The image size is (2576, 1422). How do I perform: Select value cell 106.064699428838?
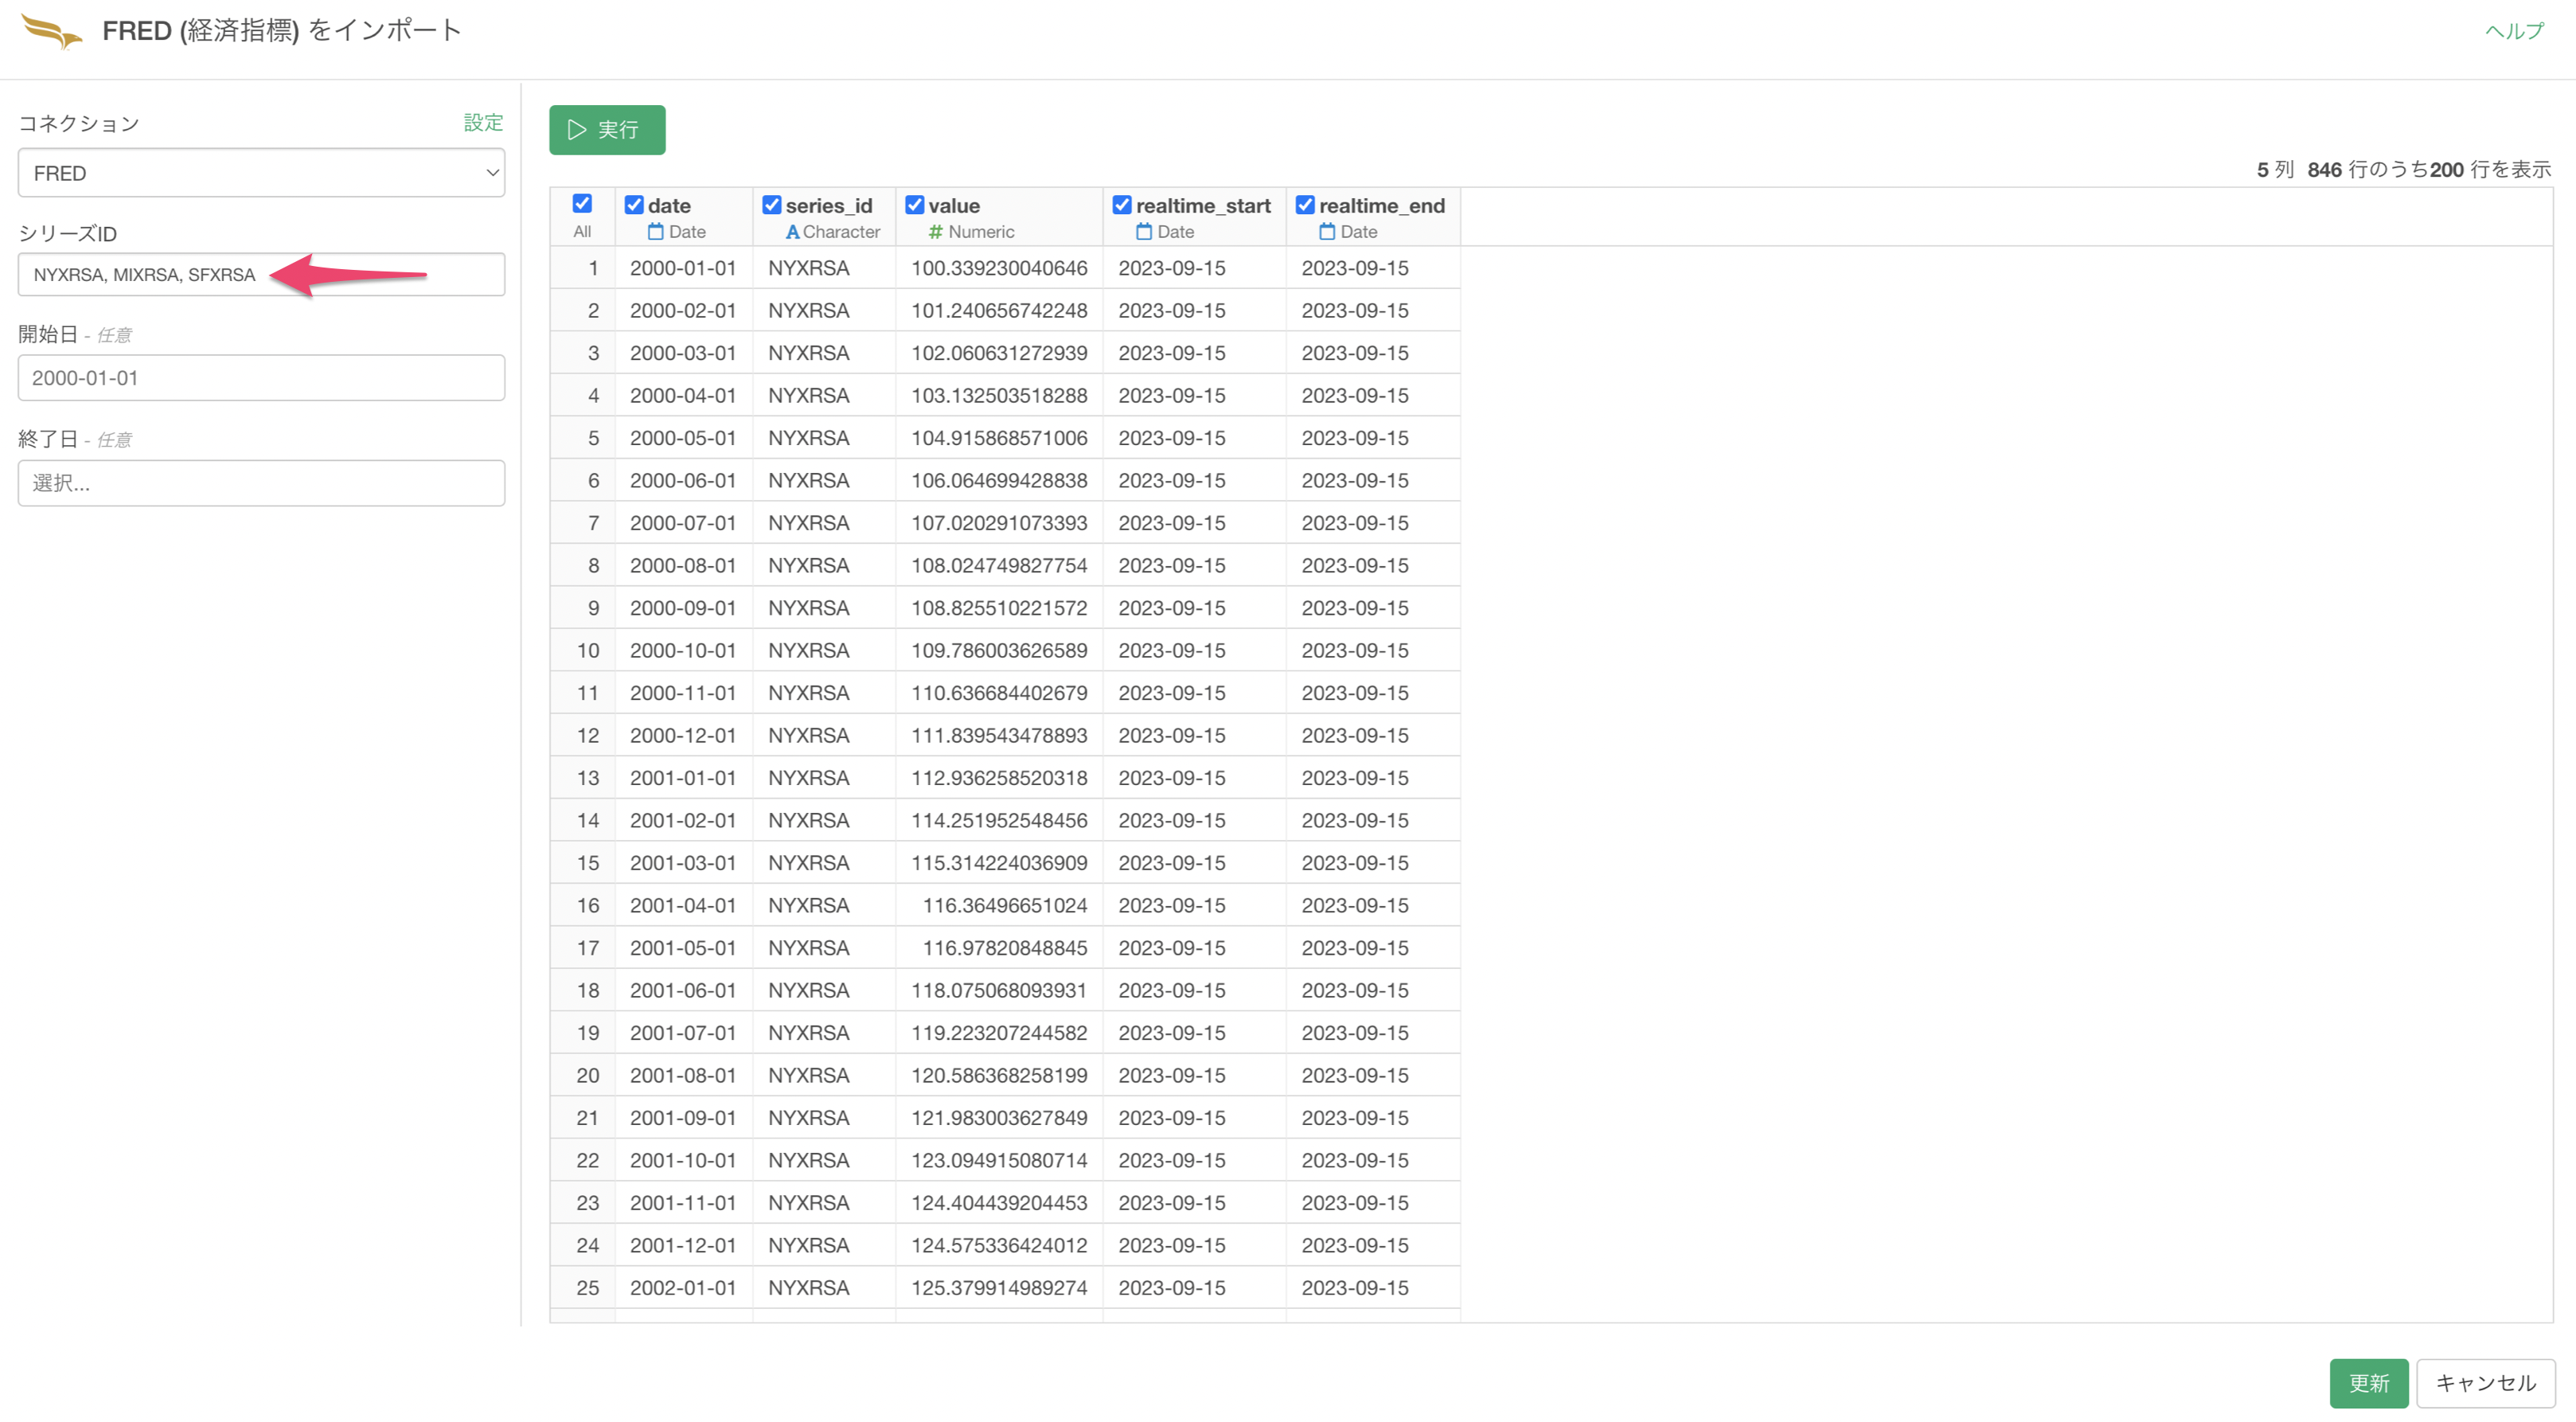tap(999, 481)
